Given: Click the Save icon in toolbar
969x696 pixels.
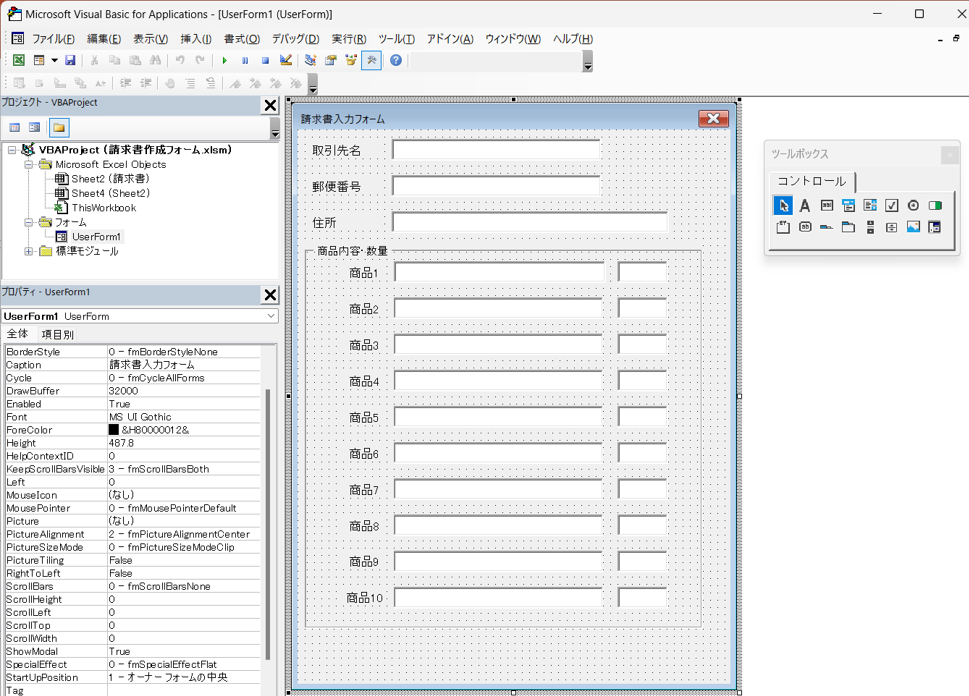Looking at the screenshot, I should pos(70,61).
